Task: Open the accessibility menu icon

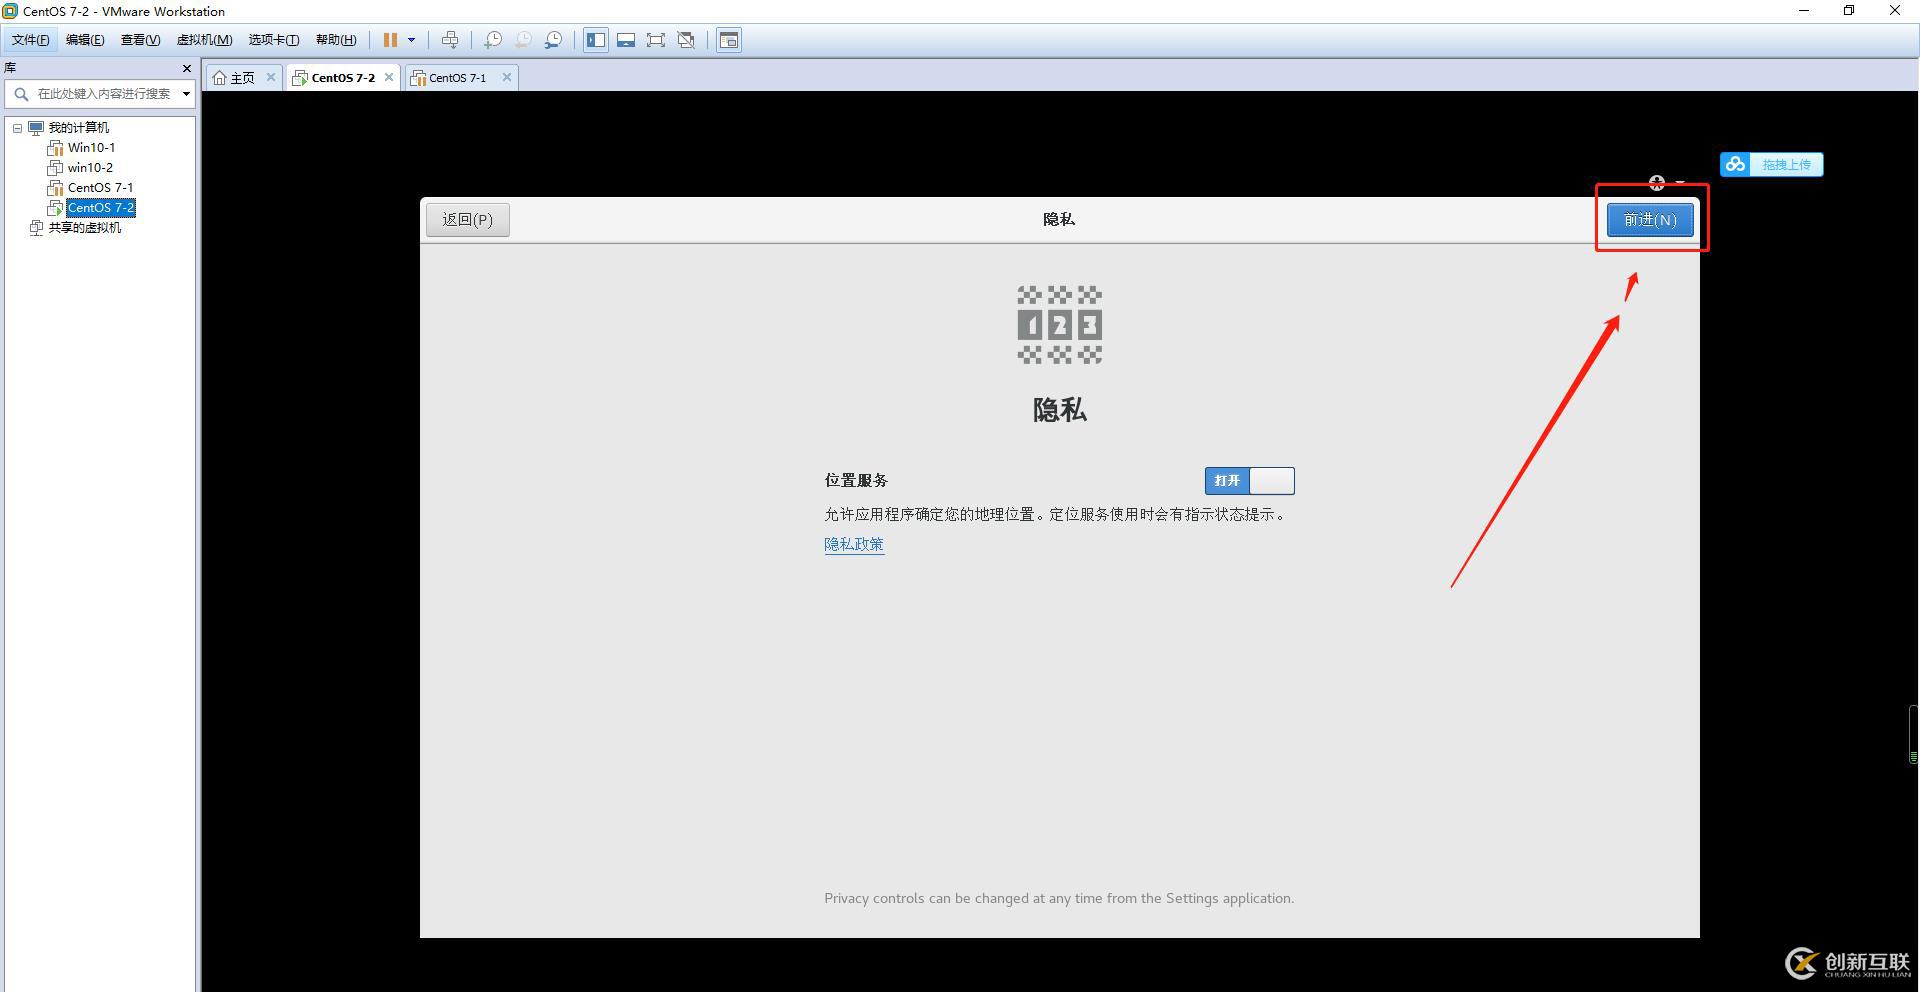Action: (1657, 183)
